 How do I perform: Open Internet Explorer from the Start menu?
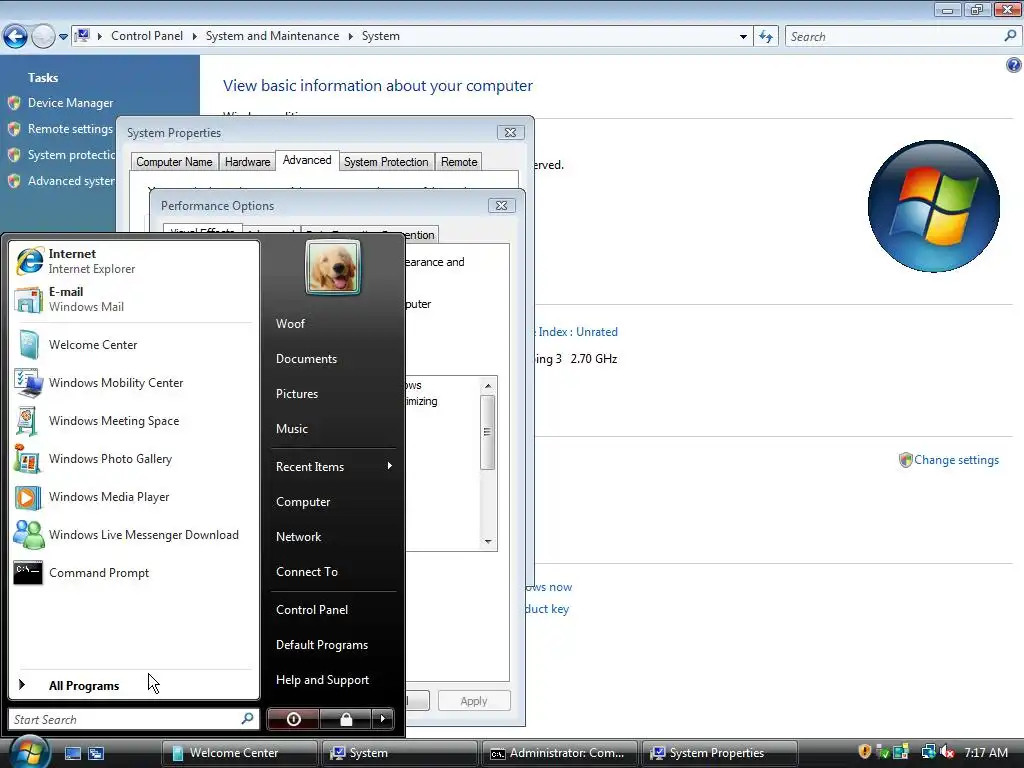[x=134, y=261]
